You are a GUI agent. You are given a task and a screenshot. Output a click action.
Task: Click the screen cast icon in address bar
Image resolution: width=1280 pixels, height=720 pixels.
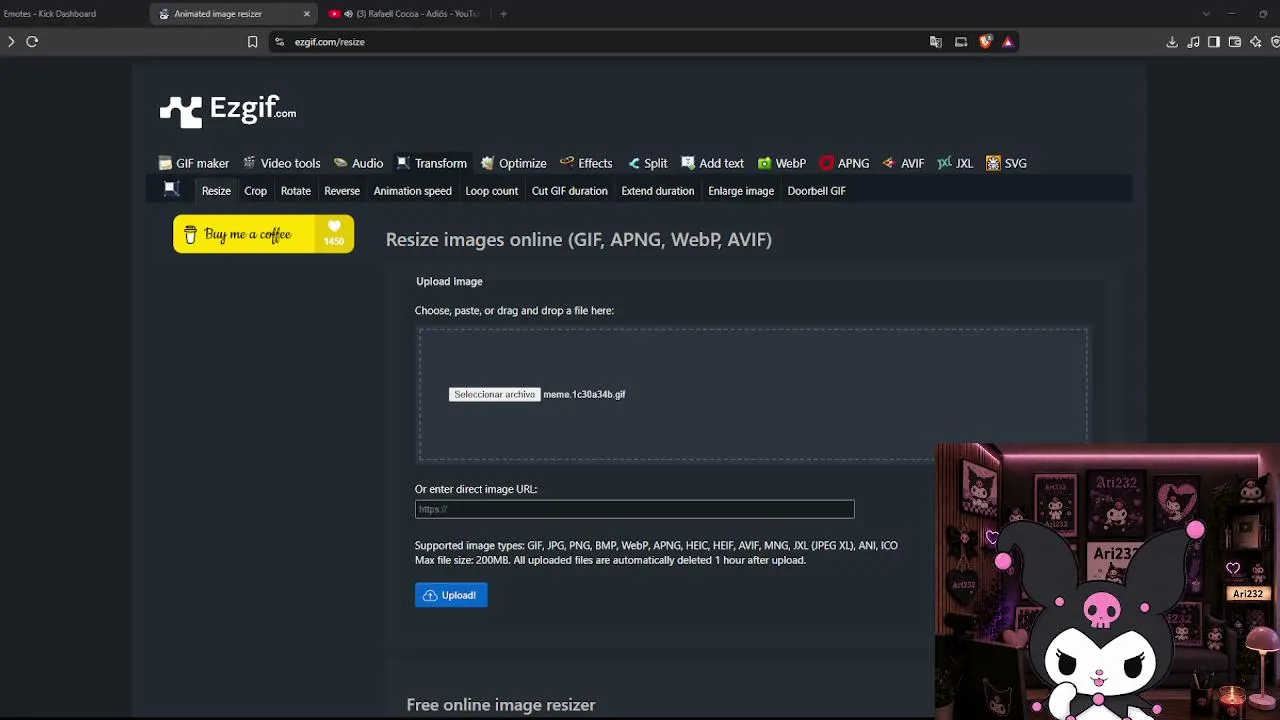[x=961, y=42]
